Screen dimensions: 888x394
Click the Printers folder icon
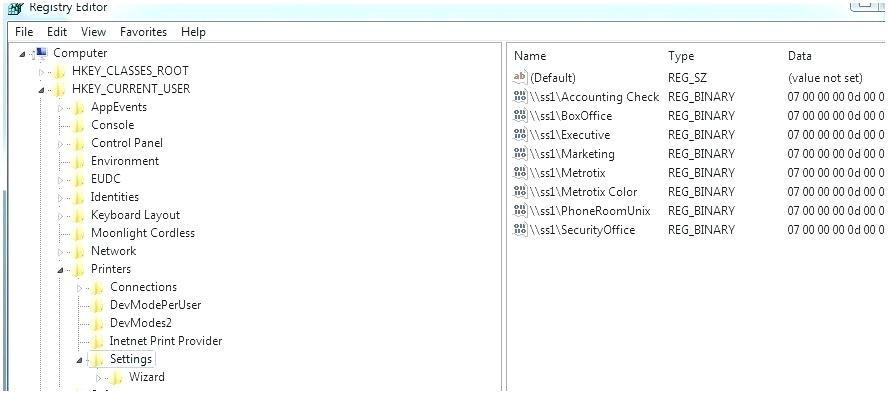click(79, 269)
